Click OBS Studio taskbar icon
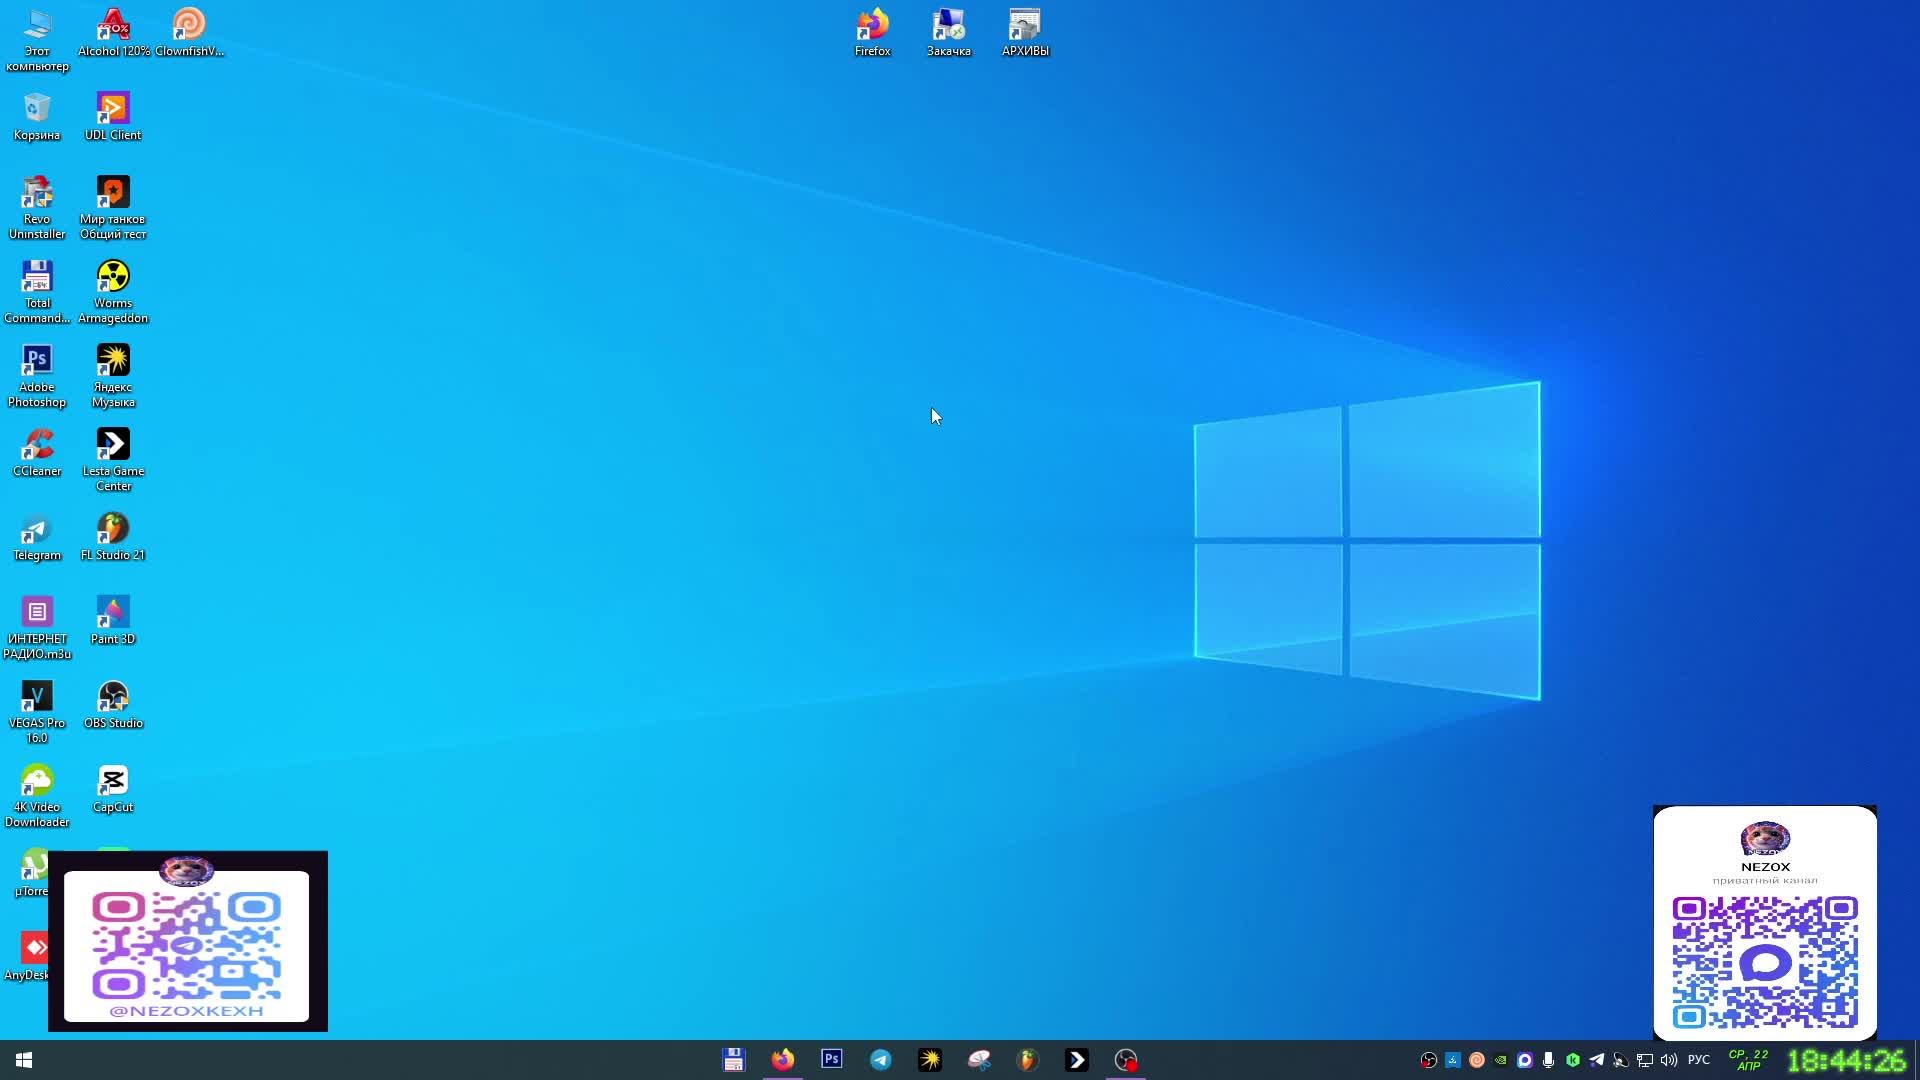The width and height of the screenshot is (1920, 1080). tap(1126, 1060)
